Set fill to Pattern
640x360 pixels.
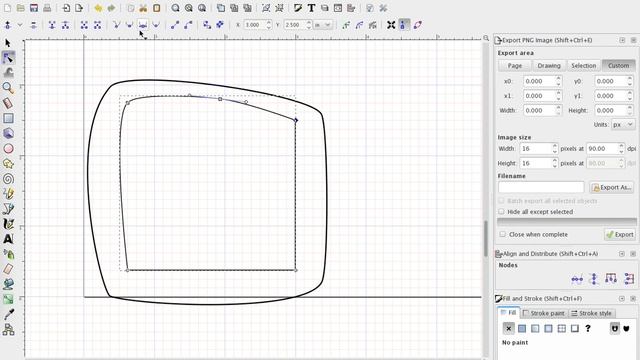click(x=562, y=328)
